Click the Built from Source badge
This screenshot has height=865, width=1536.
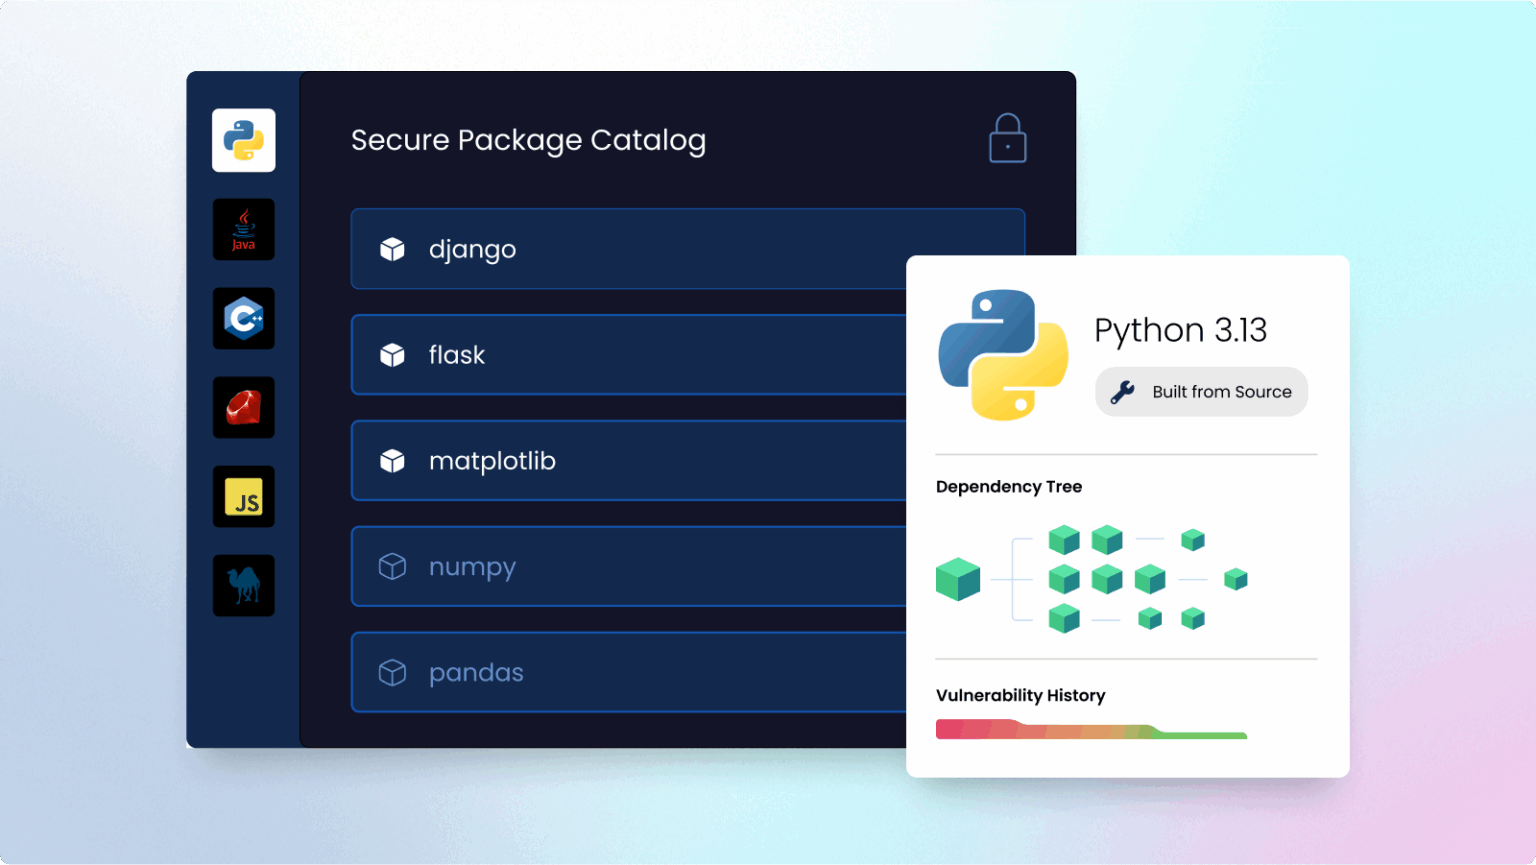click(1200, 391)
